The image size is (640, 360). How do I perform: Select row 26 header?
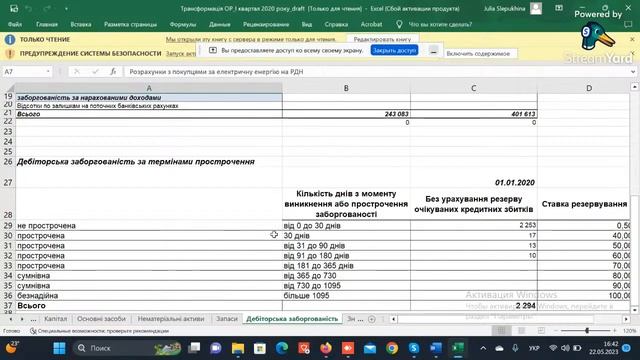(8, 162)
